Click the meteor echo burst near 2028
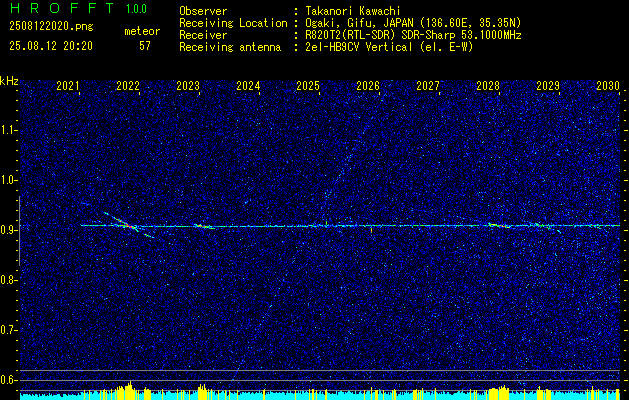 coord(499,225)
